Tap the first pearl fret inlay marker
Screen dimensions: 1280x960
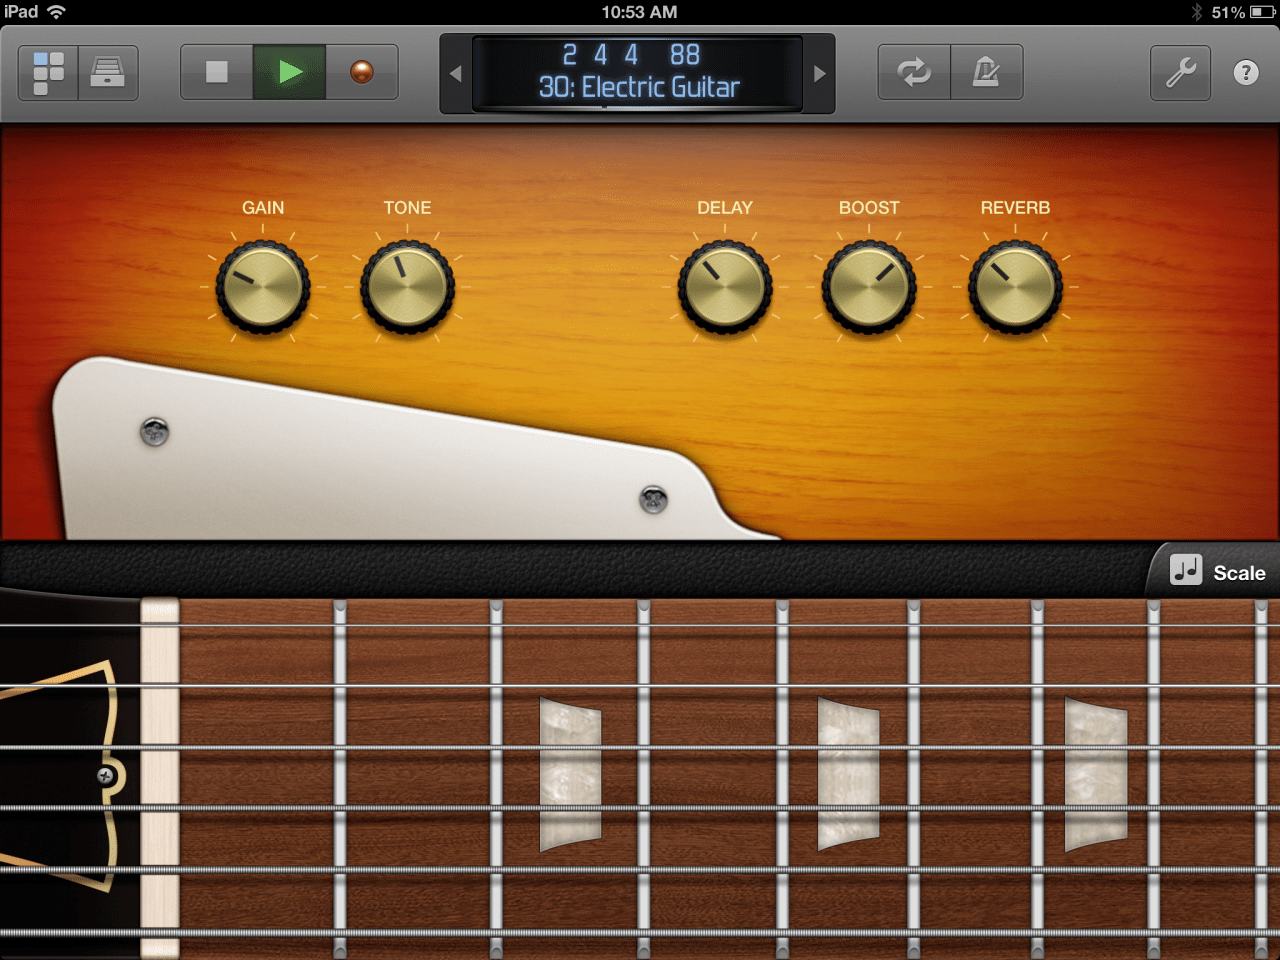(570, 774)
